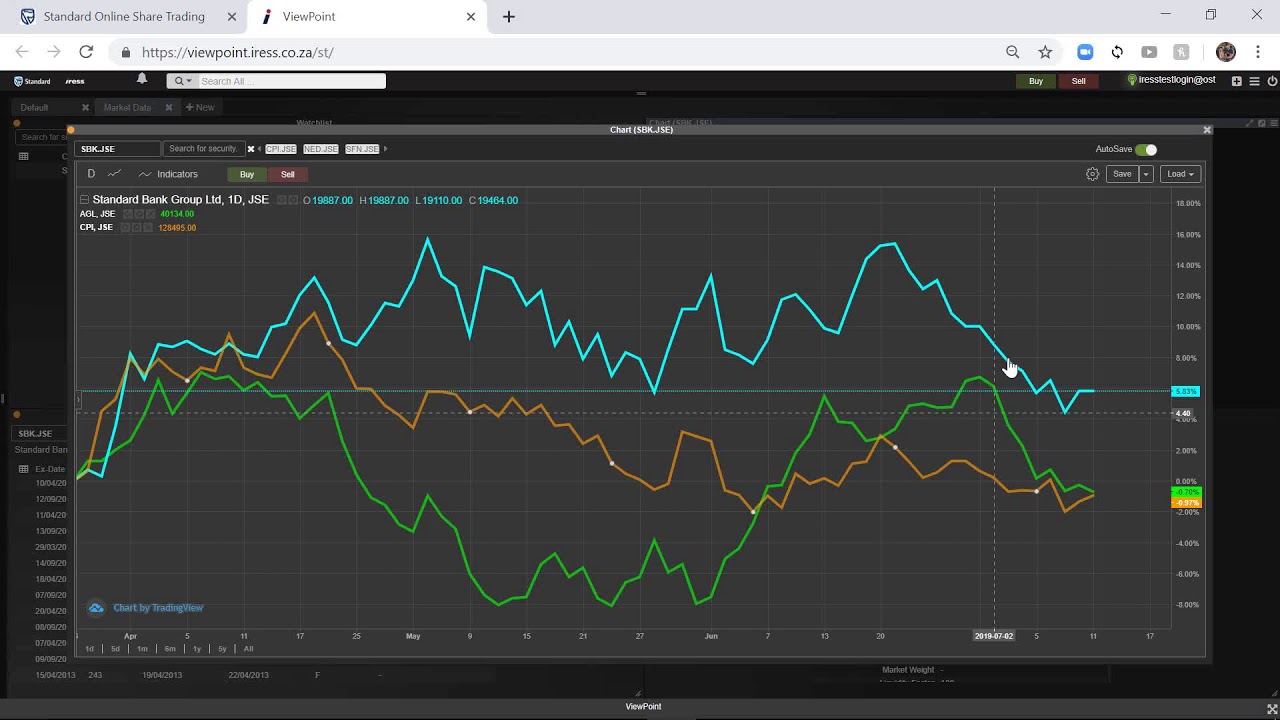Clear the recent securities with X icon
The width and height of the screenshot is (1280, 720).
pyautogui.click(x=251, y=149)
